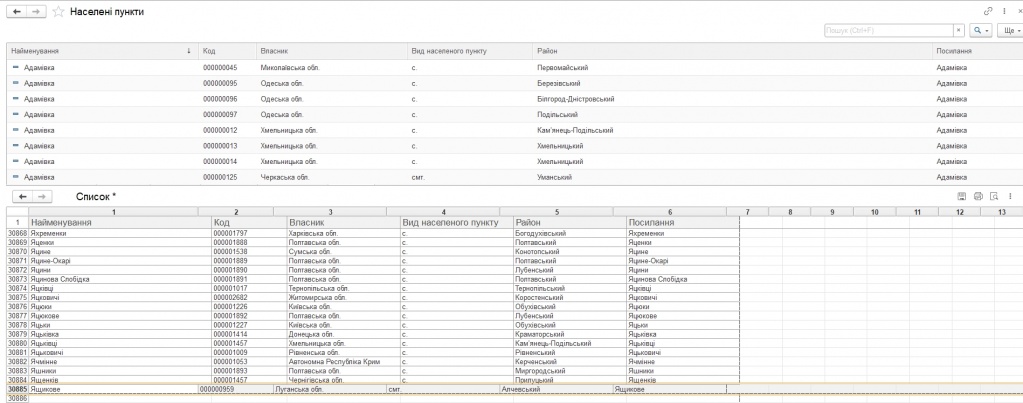This screenshot has height=403, width=1023.
Task: Click the copy link icon at top right
Action: point(989,10)
